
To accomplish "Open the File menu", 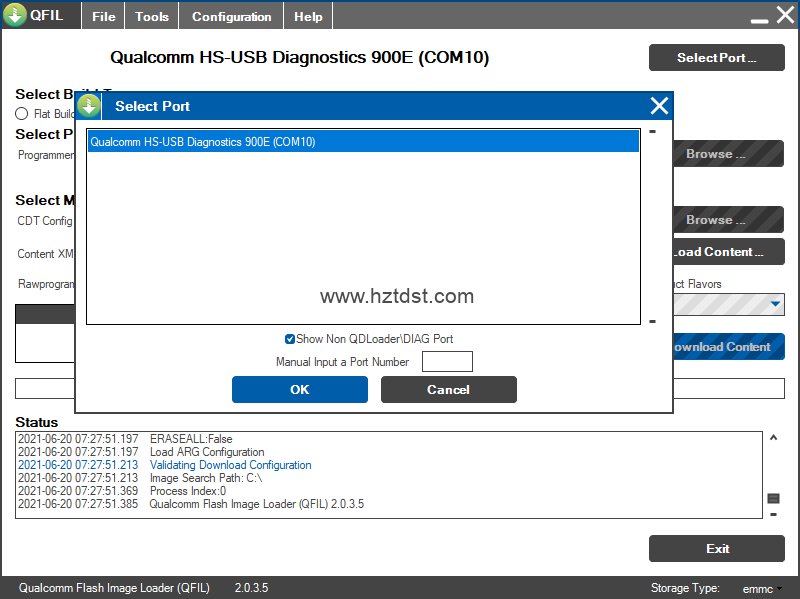I will point(104,16).
